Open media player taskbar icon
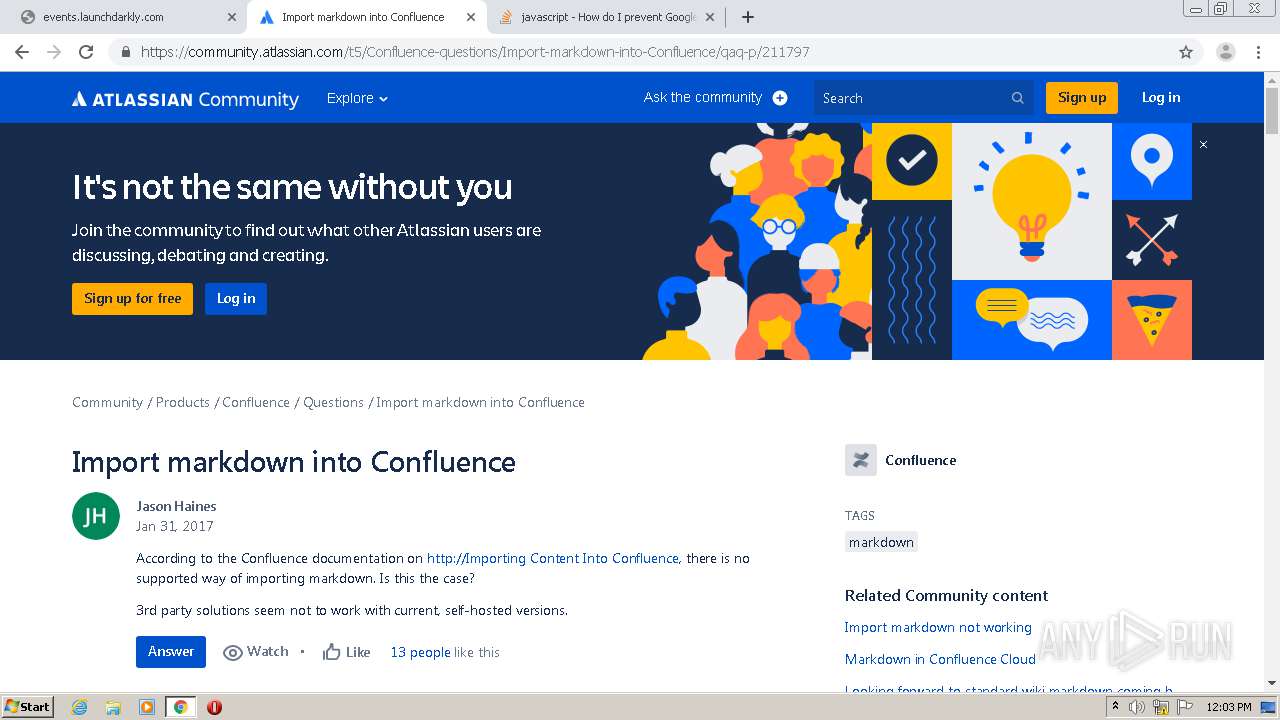1280x720 pixels. (x=147, y=707)
